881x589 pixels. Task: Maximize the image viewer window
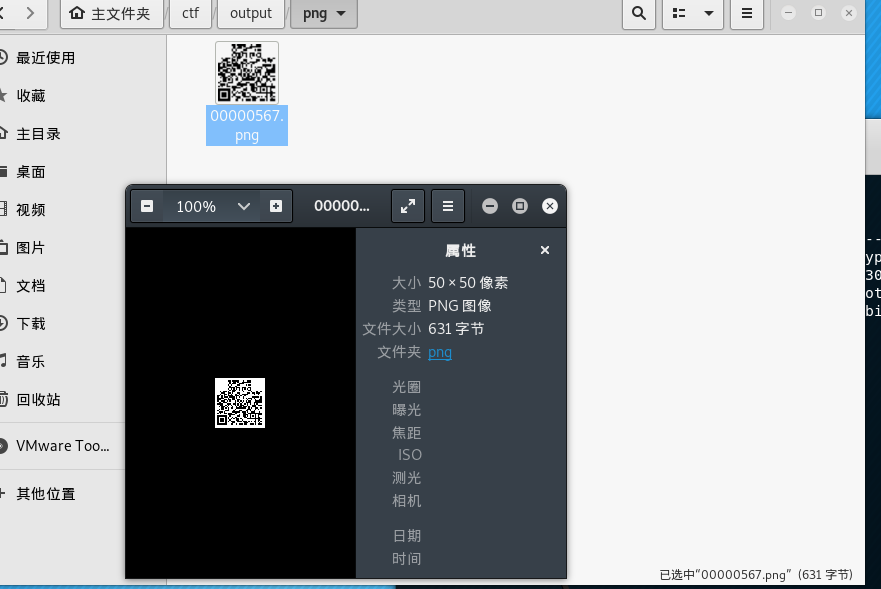tap(520, 206)
